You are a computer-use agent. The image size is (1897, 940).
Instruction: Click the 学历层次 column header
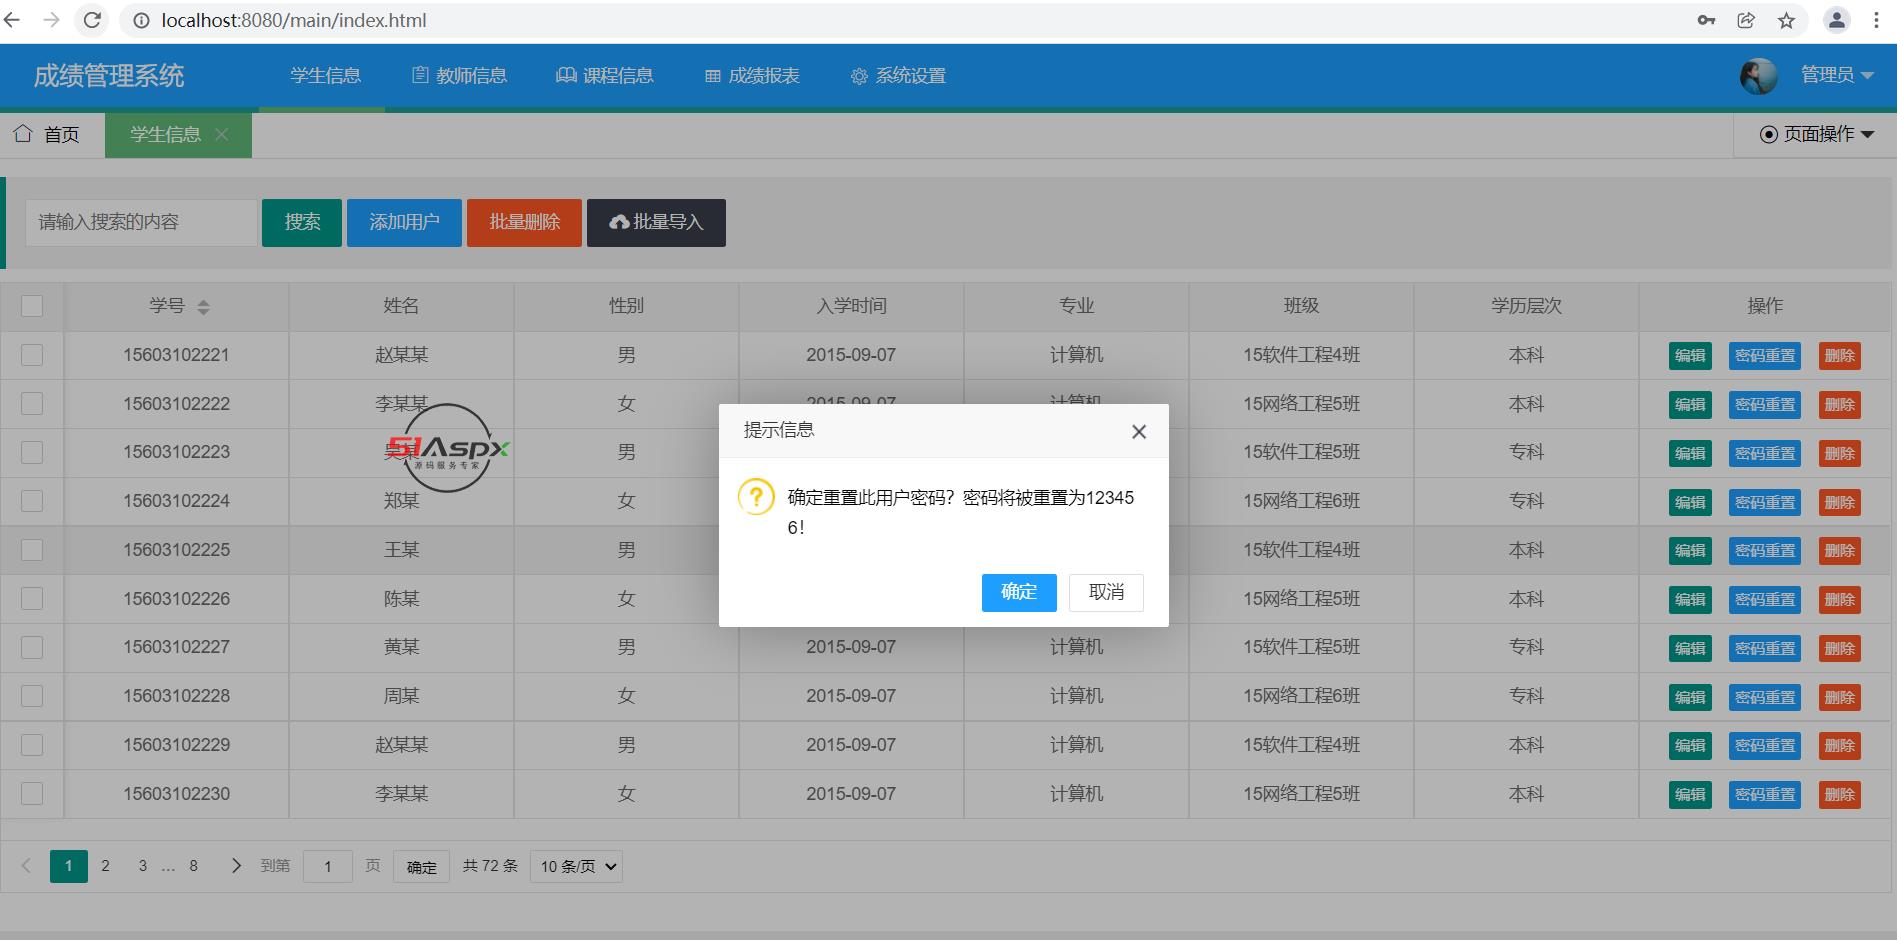[1526, 306]
